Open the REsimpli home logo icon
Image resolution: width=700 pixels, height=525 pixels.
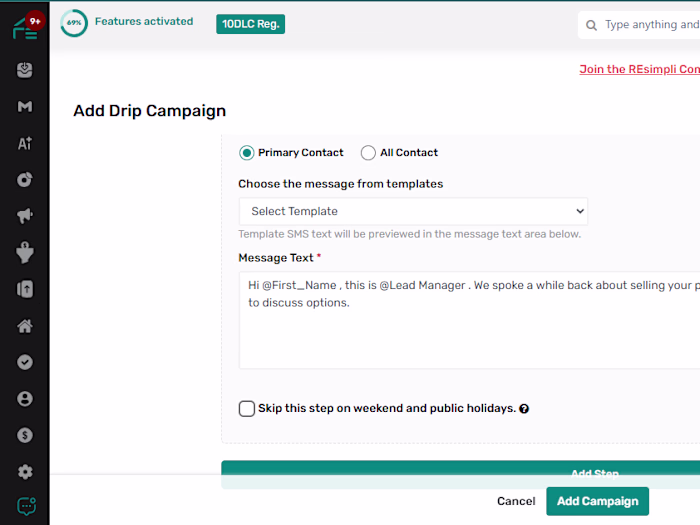tap(25, 29)
